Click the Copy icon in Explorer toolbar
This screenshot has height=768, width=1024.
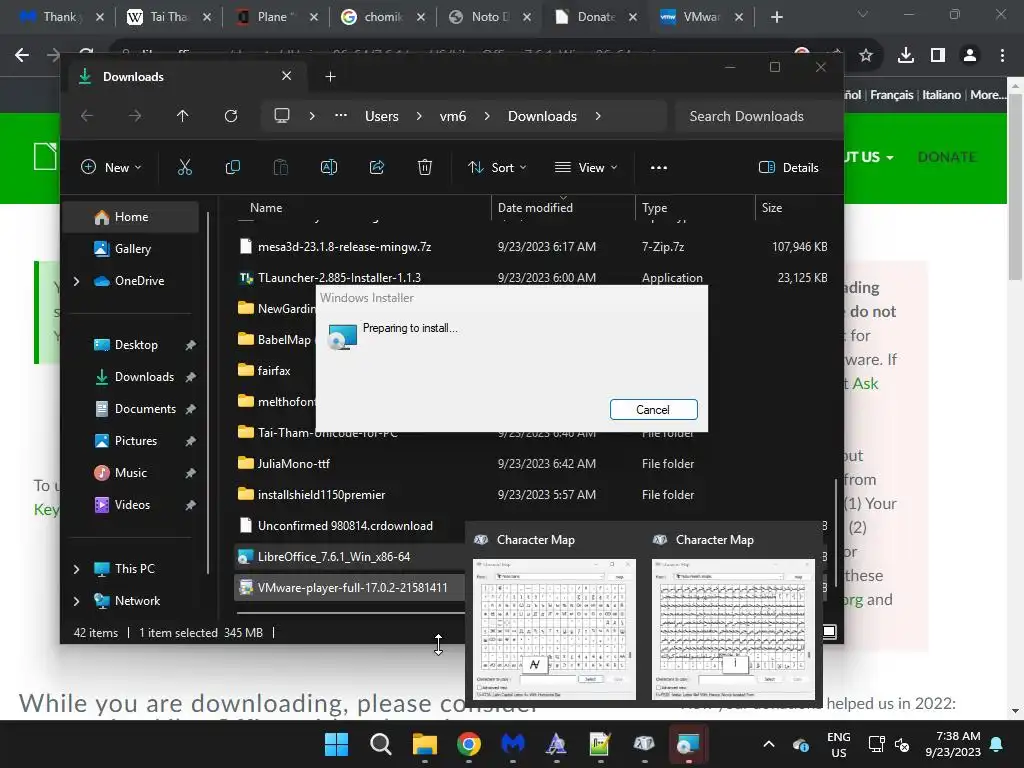pos(232,168)
